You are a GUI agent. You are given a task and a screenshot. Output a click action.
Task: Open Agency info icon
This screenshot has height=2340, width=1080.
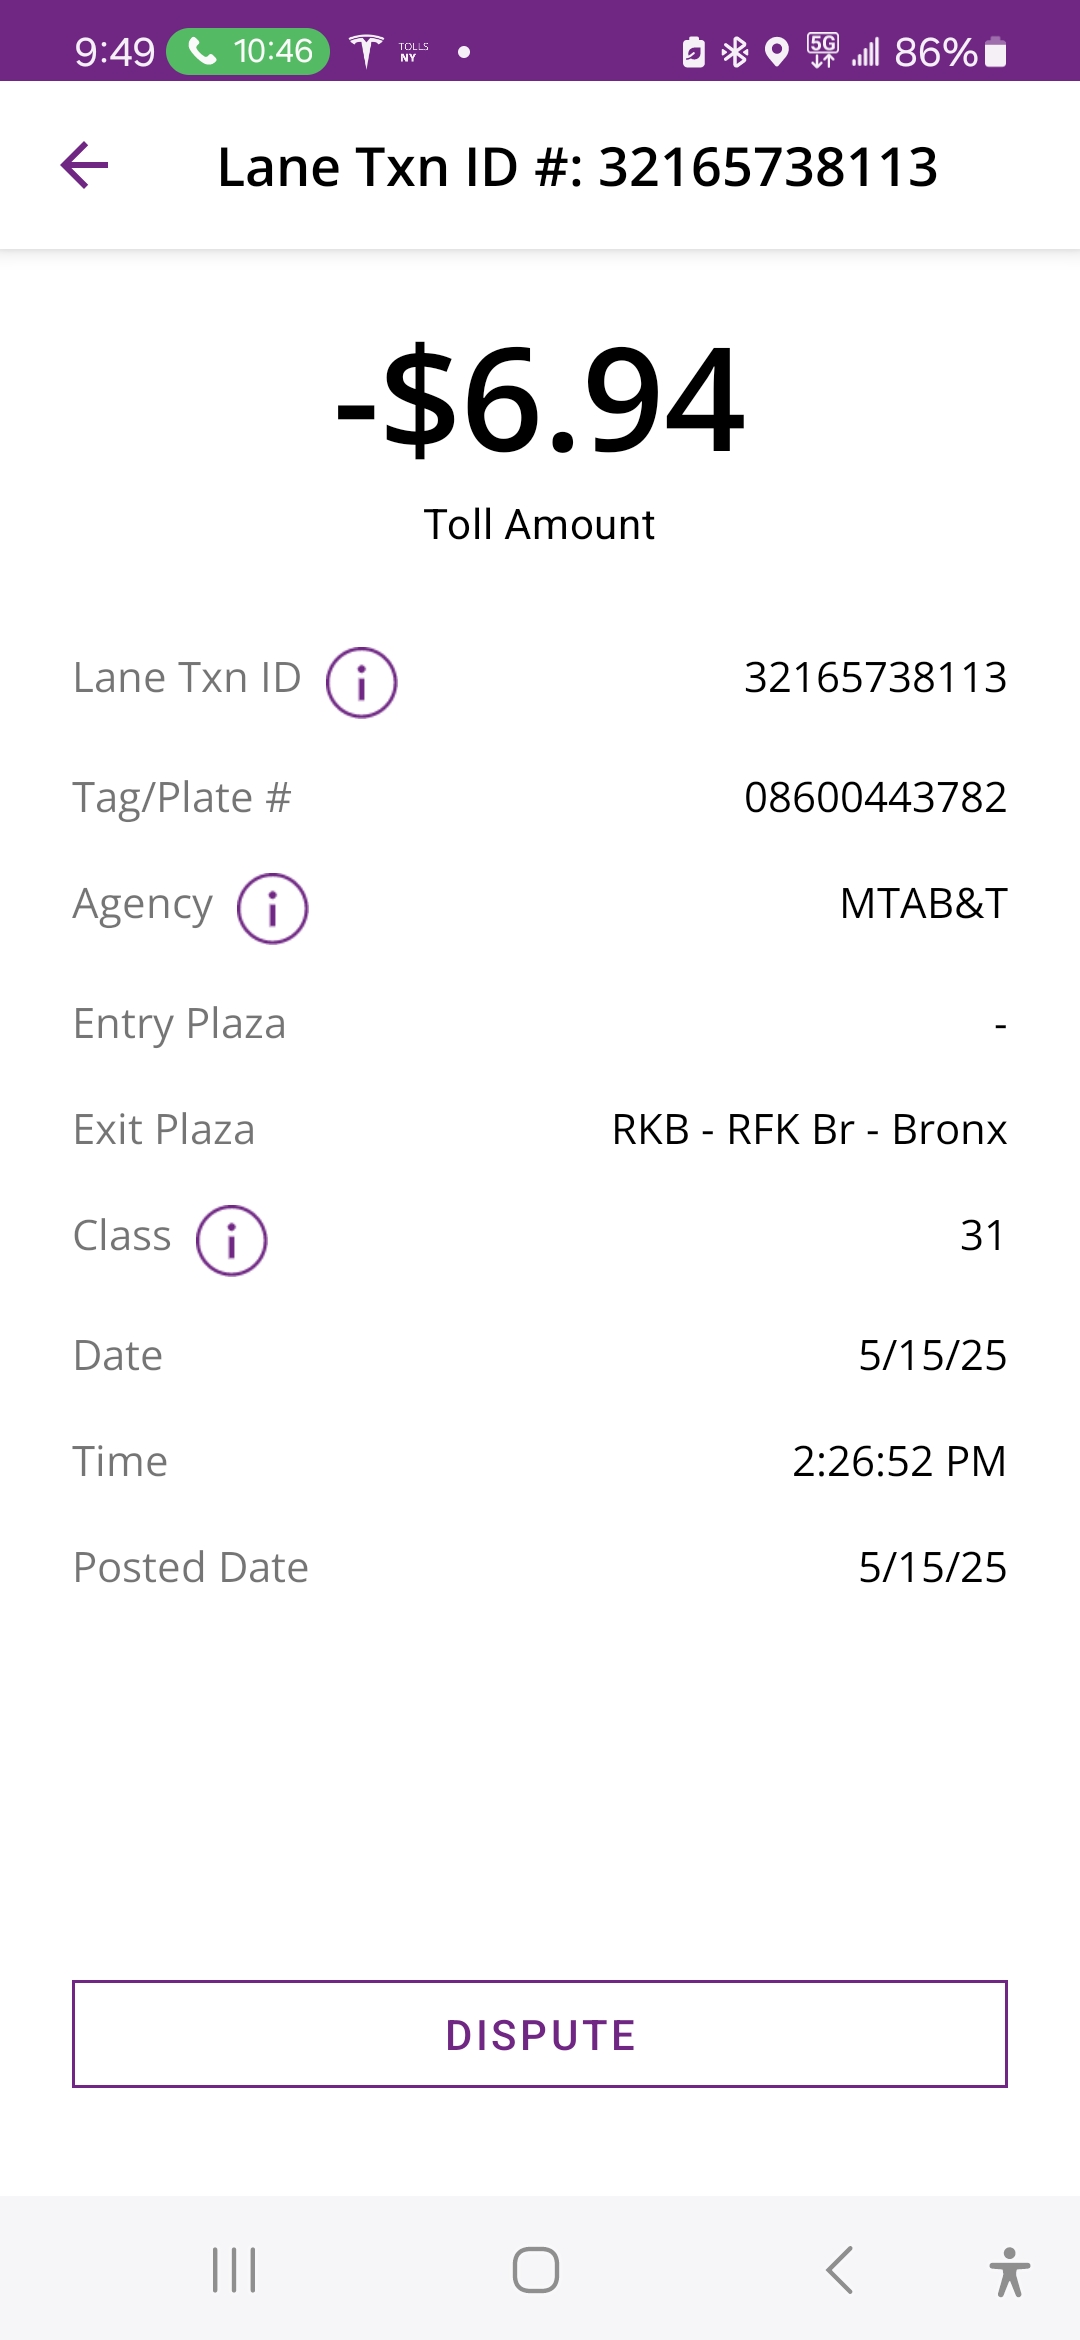click(x=272, y=908)
